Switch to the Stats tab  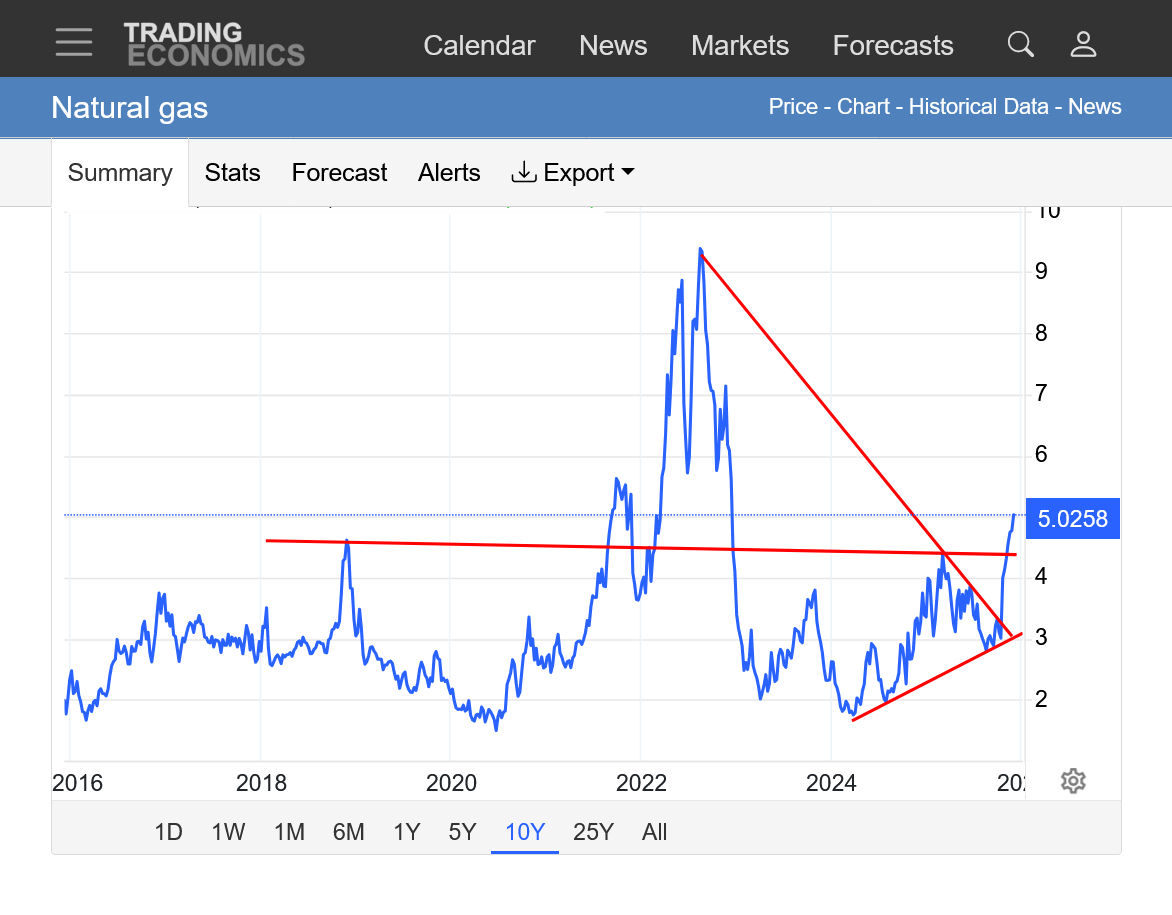click(232, 173)
